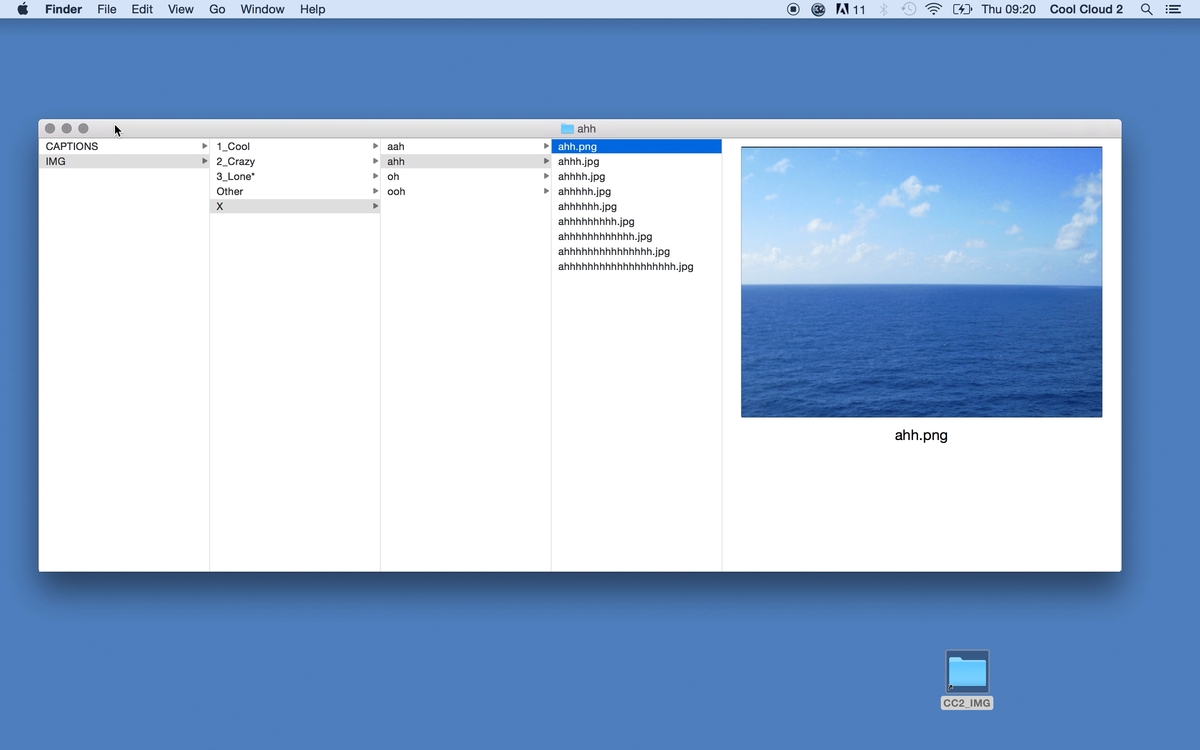Open Notification Center list icon
1200x750 pixels.
click(1174, 9)
